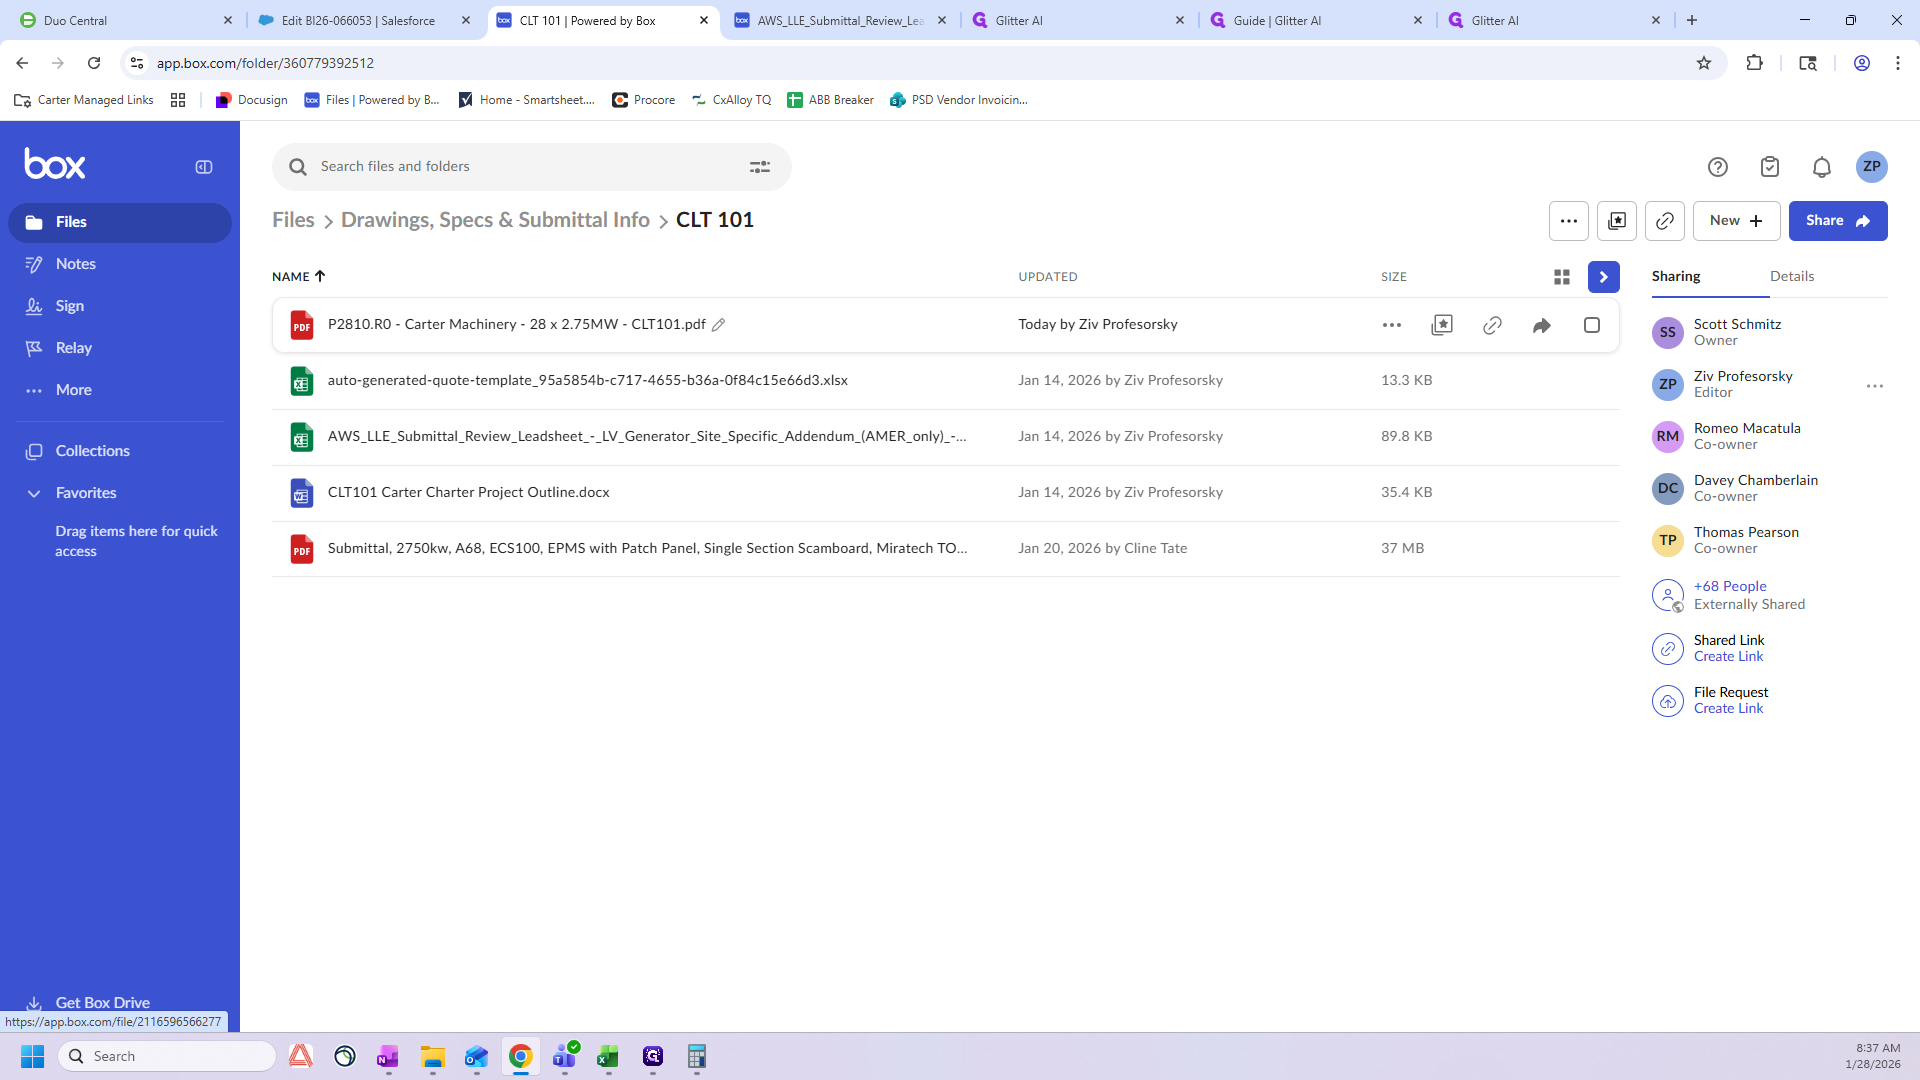The width and height of the screenshot is (1920, 1080).
Task: Open Notes in left navigation
Action: click(x=76, y=264)
